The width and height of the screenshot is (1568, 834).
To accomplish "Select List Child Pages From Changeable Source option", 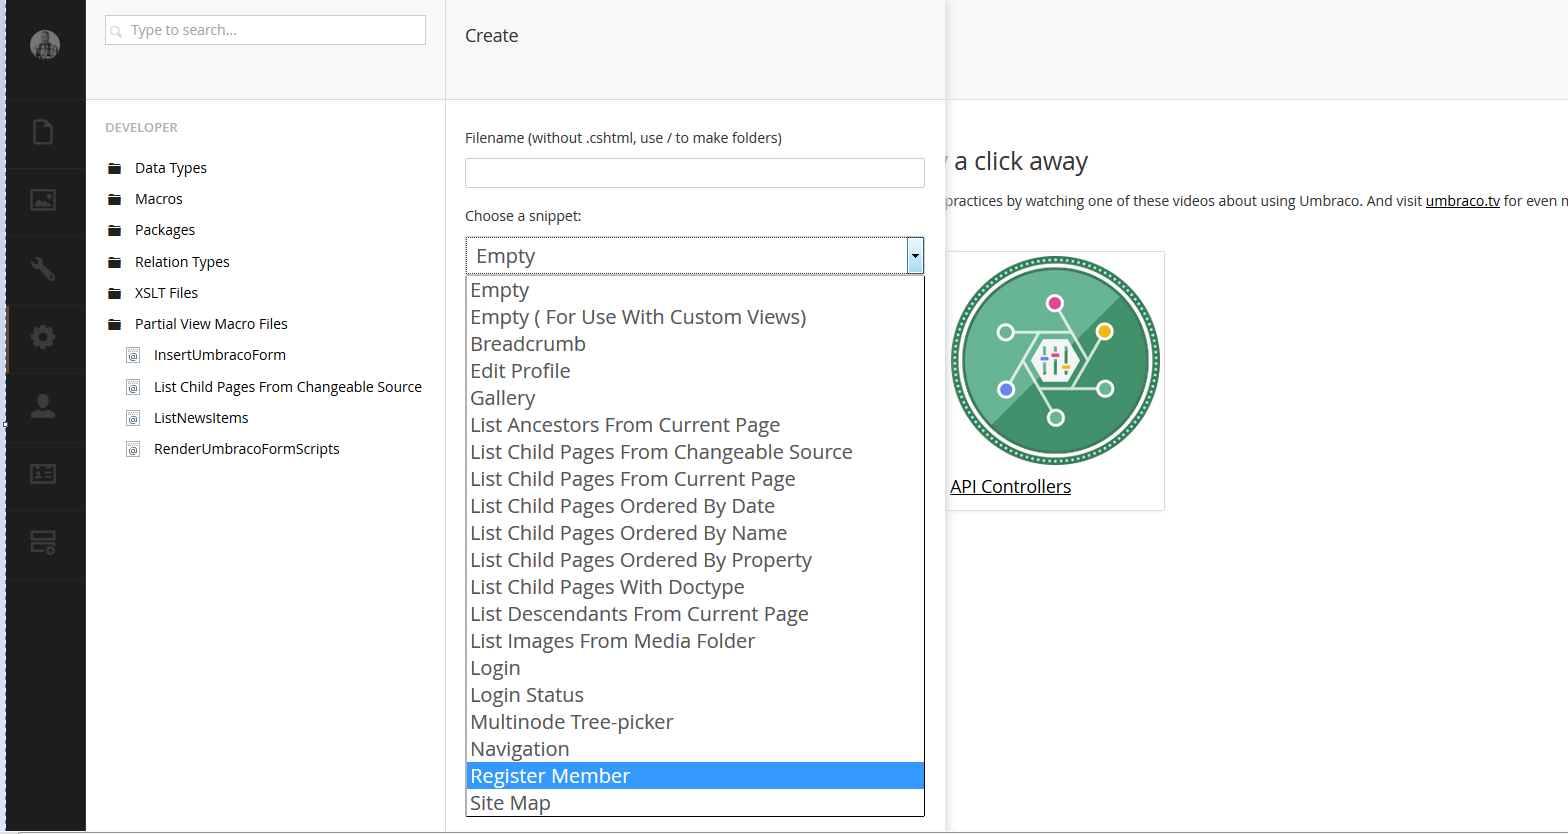I will tap(695, 452).
